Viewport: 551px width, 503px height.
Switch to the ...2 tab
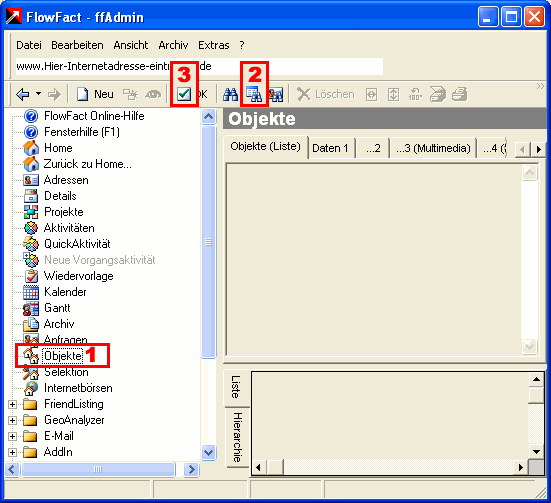pos(373,148)
